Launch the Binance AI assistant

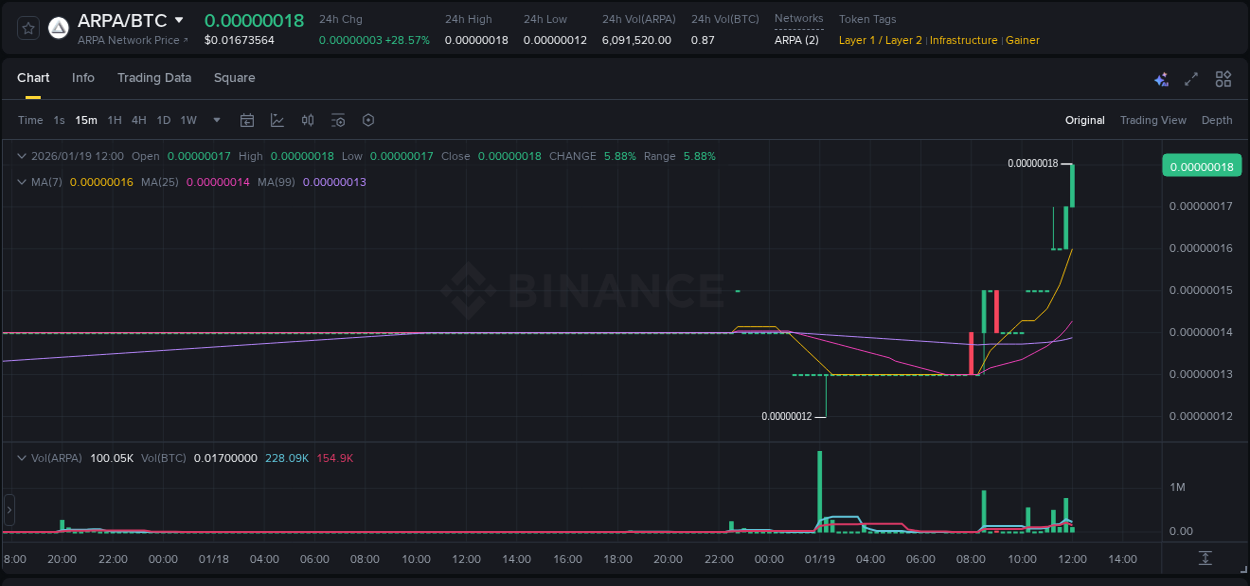coord(1161,78)
